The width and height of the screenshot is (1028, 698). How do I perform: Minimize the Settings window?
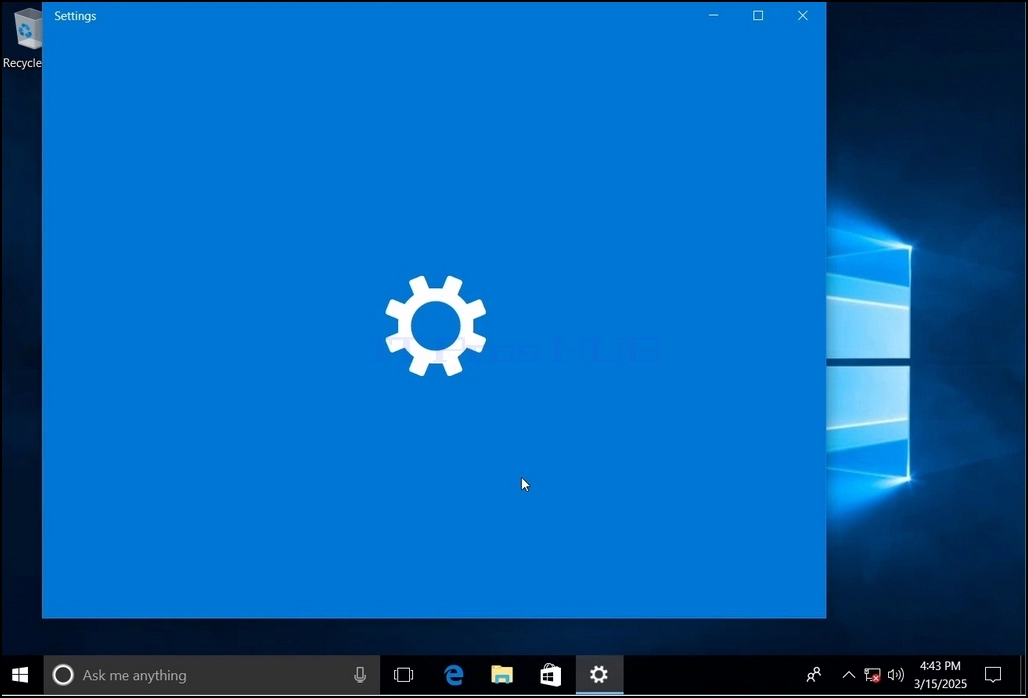[713, 15]
